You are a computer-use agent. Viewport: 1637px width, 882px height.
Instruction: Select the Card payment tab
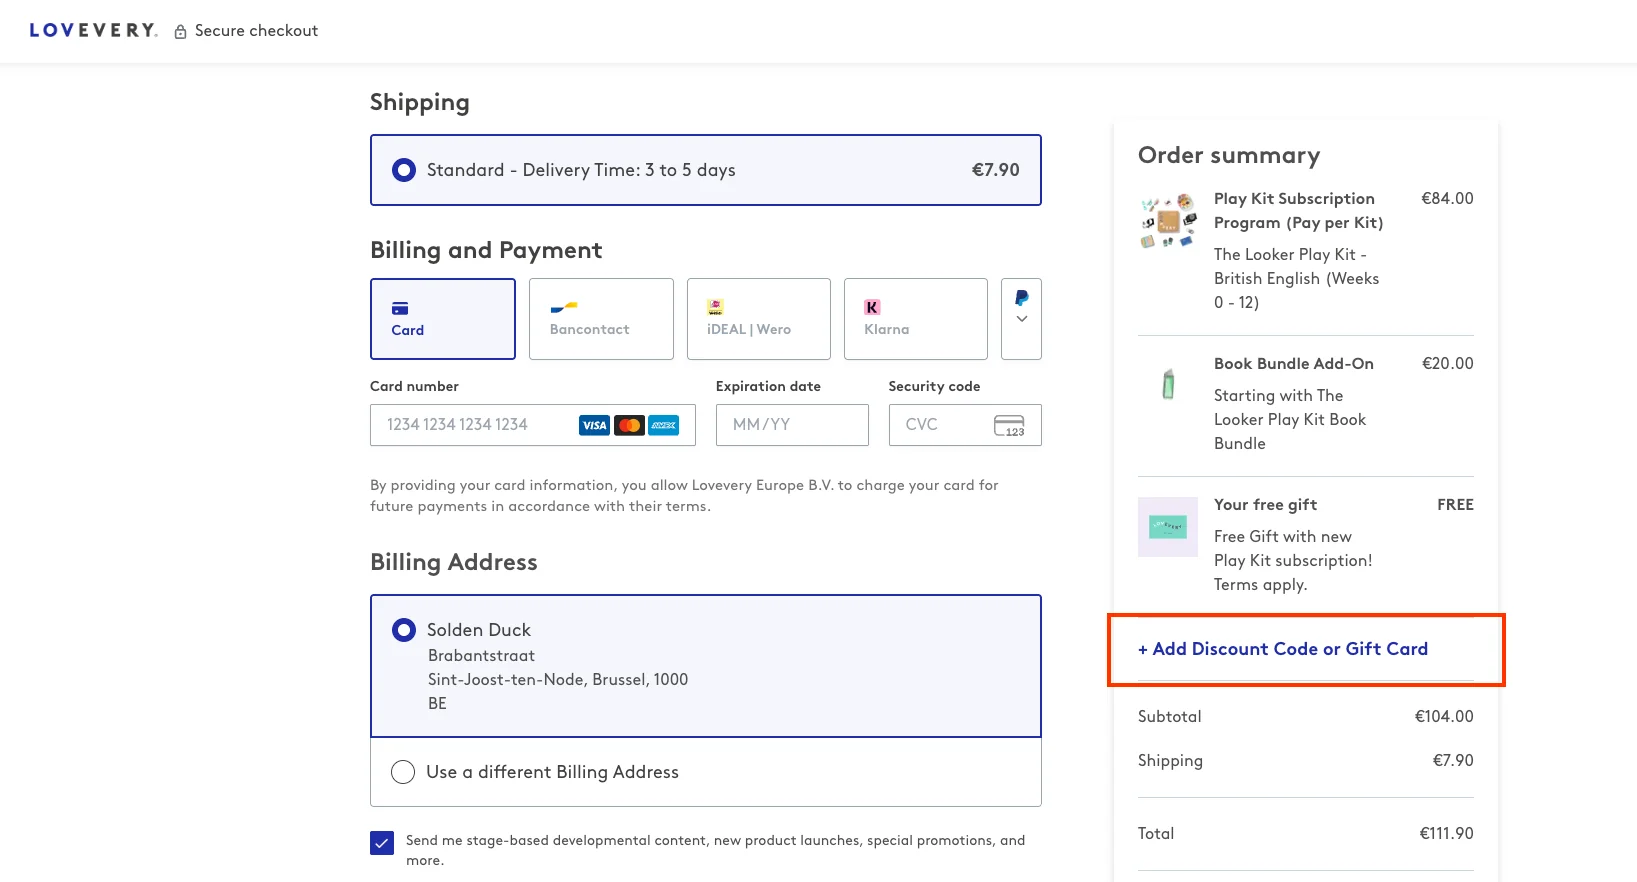click(x=443, y=319)
